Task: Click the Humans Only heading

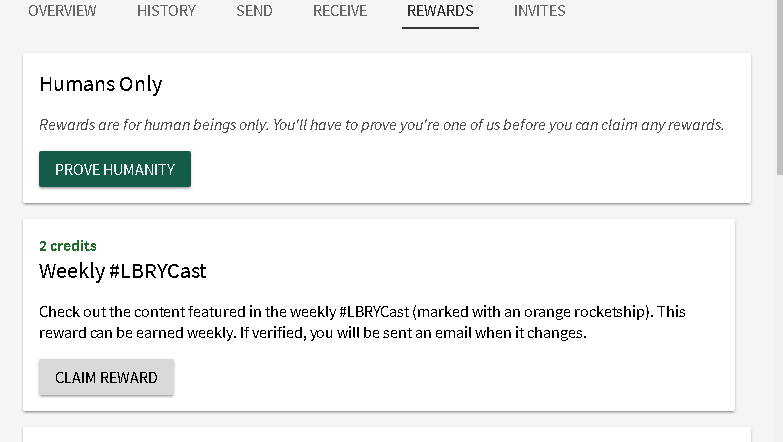Action: 101,84
